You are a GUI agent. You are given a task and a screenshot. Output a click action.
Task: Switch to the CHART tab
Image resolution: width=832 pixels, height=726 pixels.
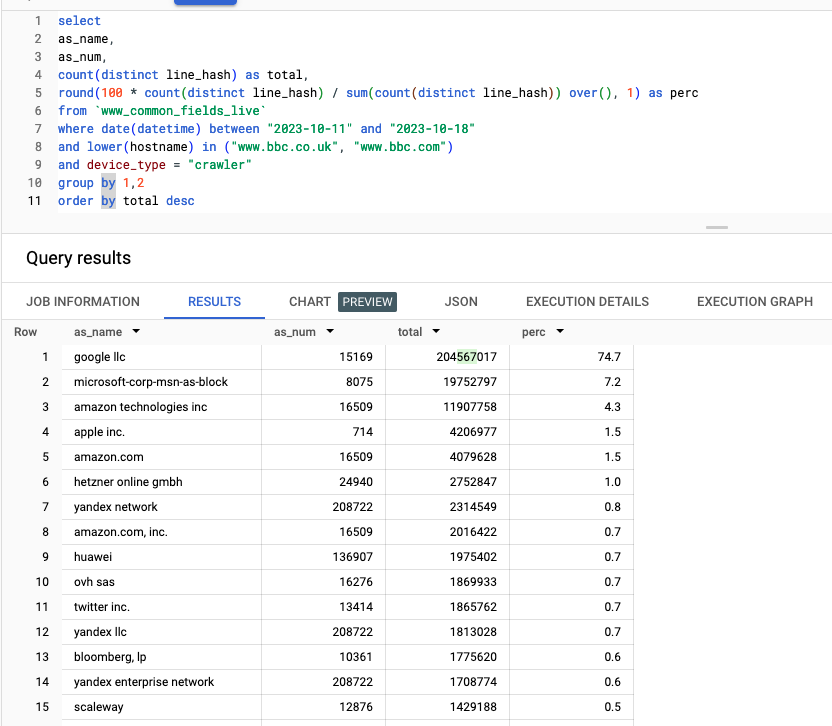click(x=310, y=301)
